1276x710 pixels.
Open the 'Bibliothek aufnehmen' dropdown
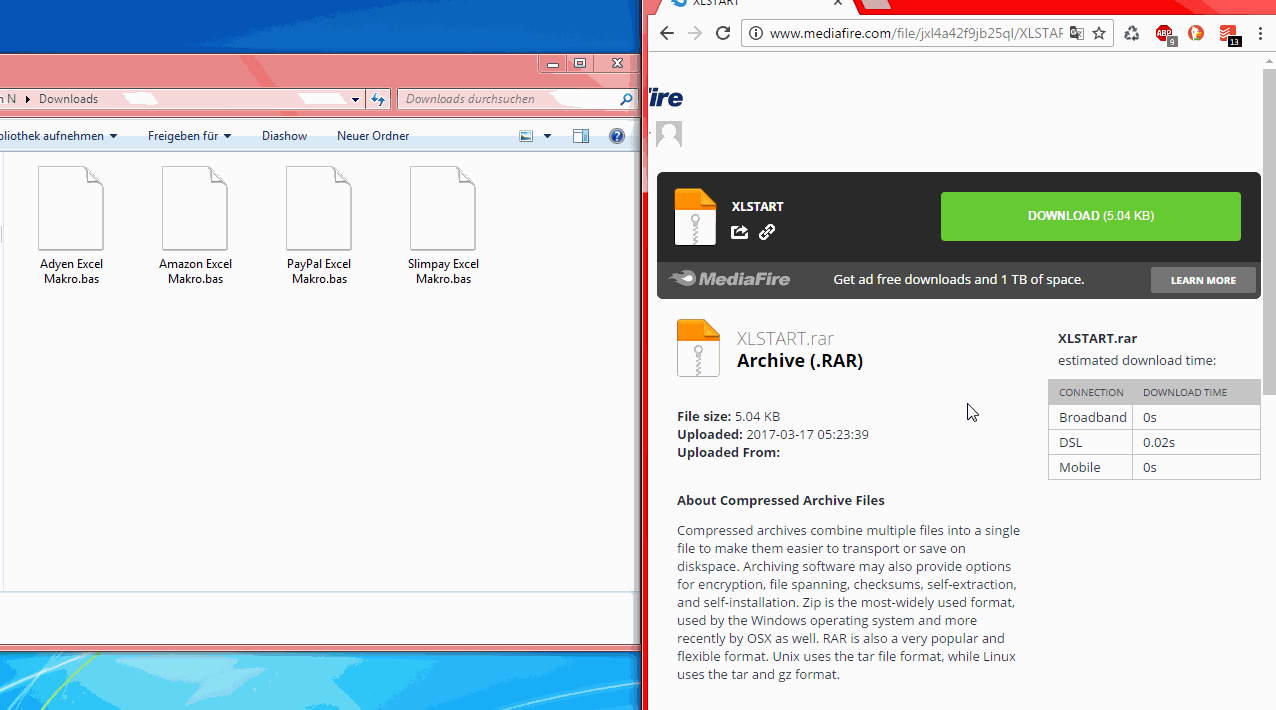coord(59,136)
